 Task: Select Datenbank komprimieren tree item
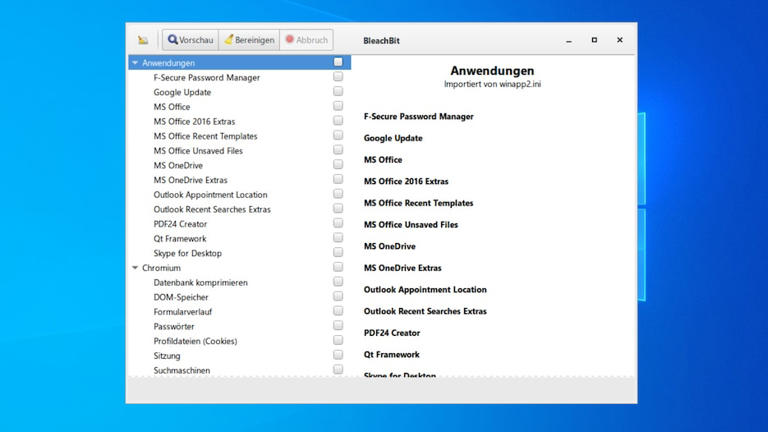201,283
